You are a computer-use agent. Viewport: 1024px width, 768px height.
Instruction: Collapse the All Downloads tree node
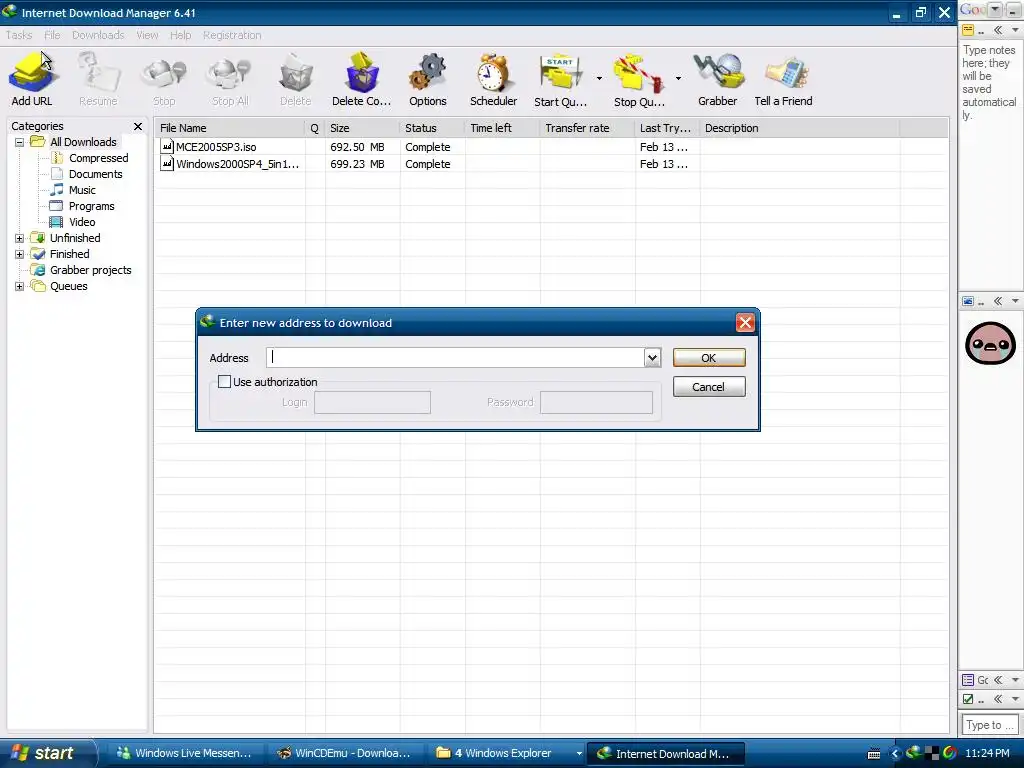tap(20, 142)
